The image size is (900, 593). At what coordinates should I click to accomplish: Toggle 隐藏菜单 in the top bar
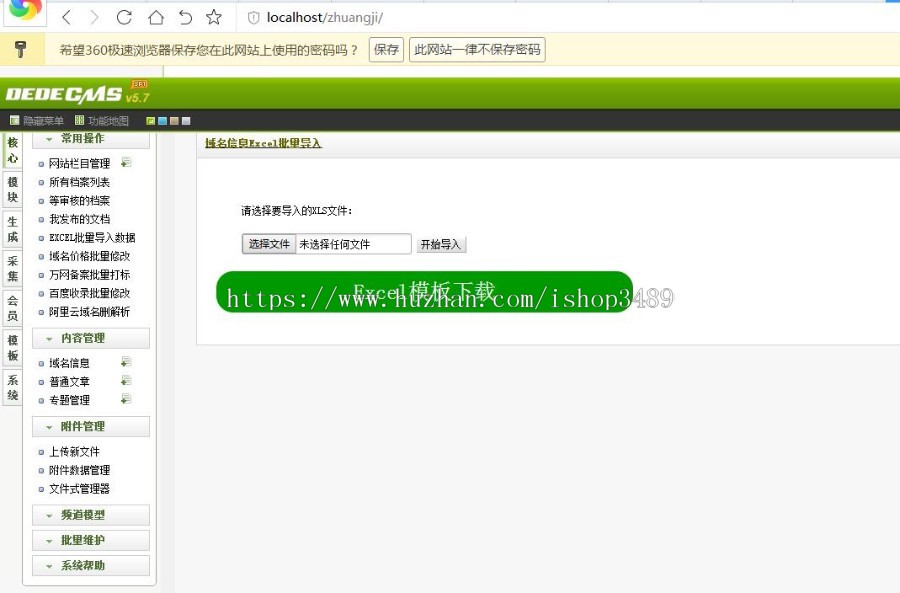click(37, 121)
